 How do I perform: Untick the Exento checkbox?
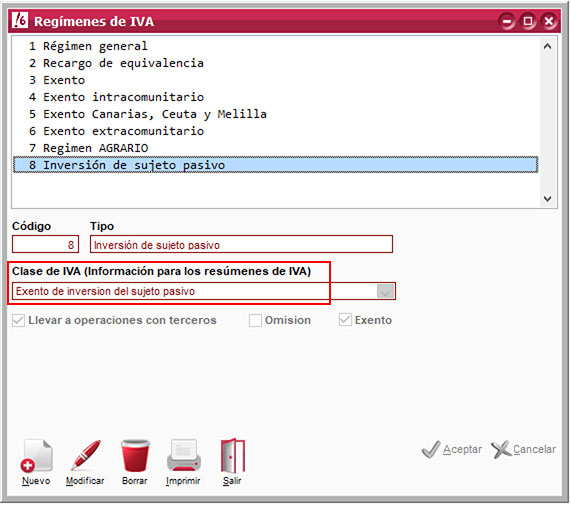[x=345, y=320]
